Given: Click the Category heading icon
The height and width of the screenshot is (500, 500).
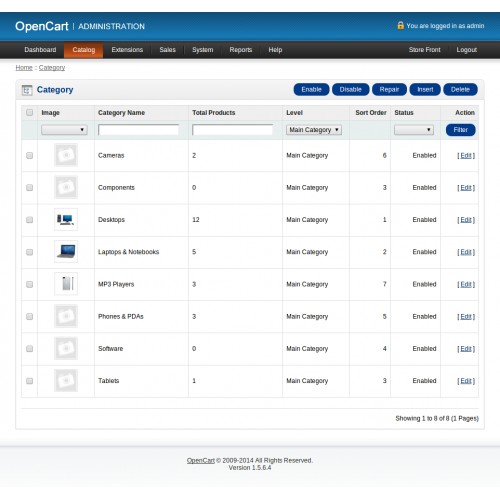Looking at the screenshot, I should point(27,90).
